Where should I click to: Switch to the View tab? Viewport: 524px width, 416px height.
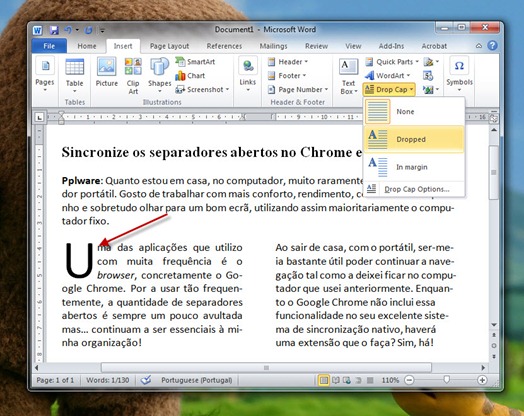point(353,46)
